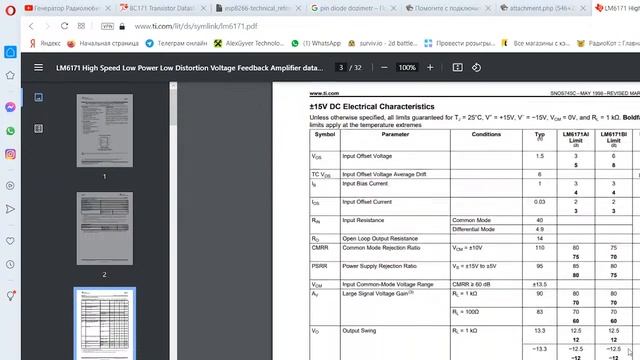This screenshot has height=360, width=640.
Task: Click the fit to page icon
Action: coord(458,68)
